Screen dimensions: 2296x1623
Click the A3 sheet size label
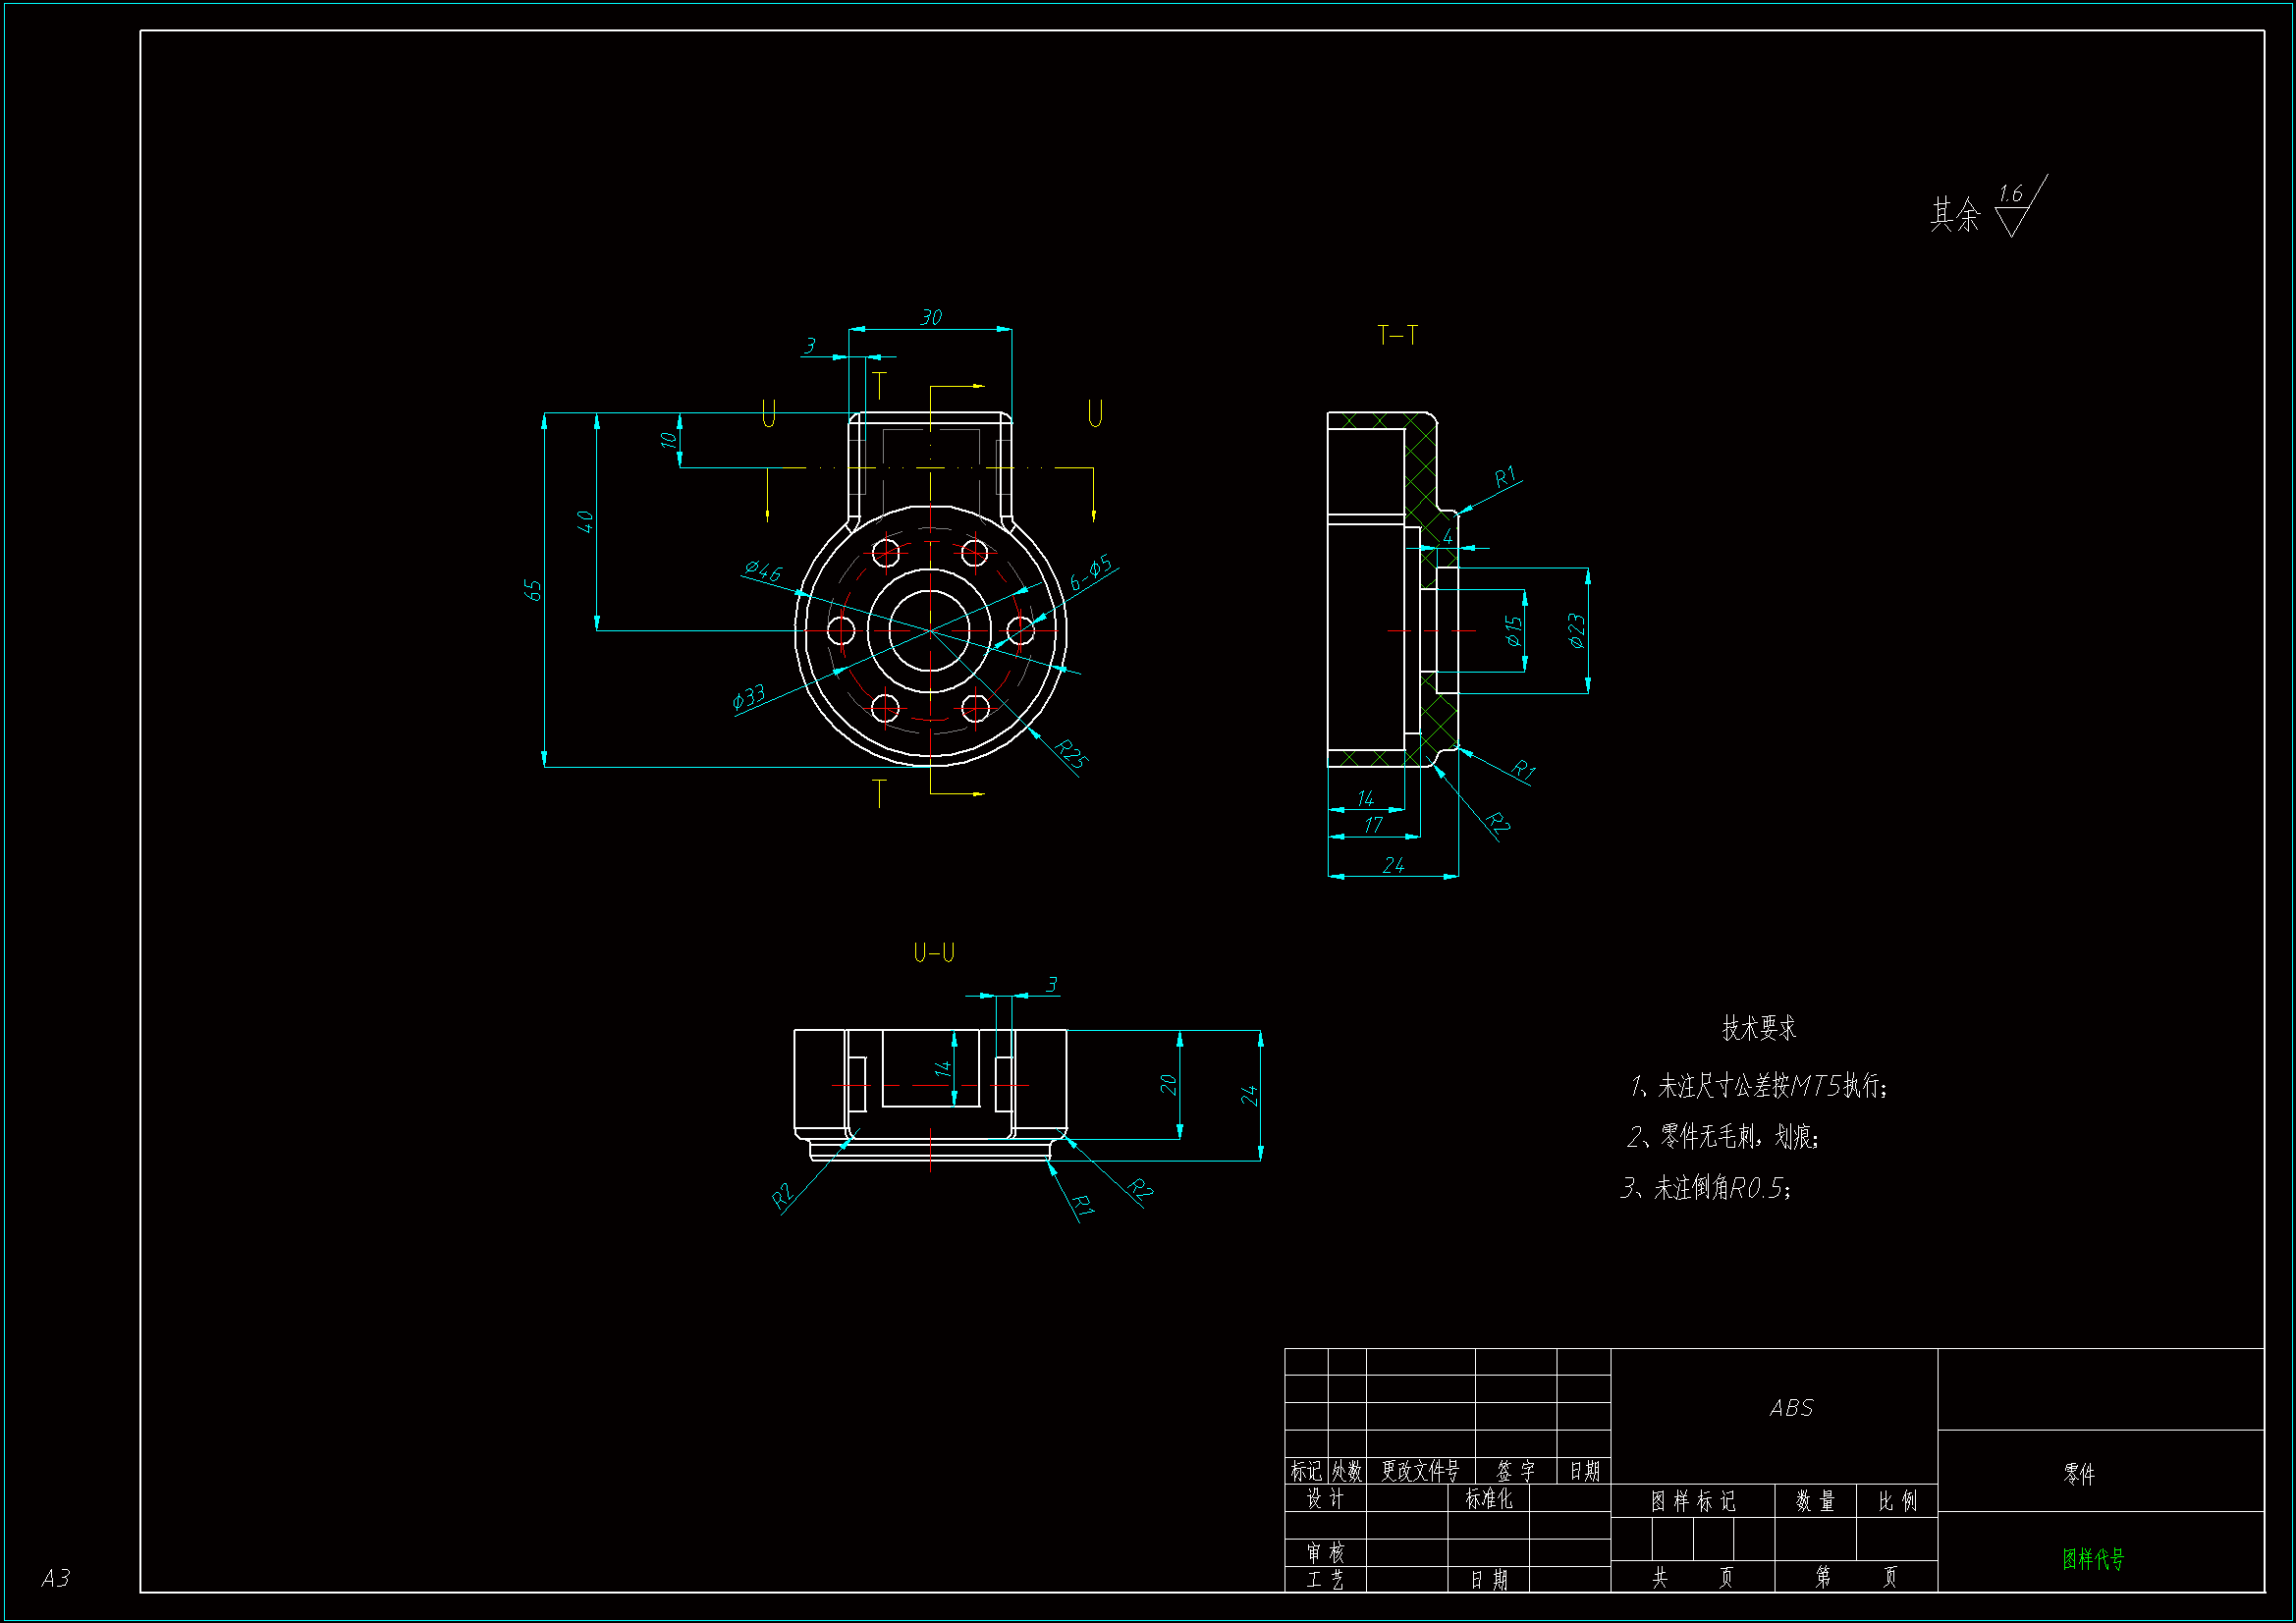pyautogui.click(x=56, y=1578)
